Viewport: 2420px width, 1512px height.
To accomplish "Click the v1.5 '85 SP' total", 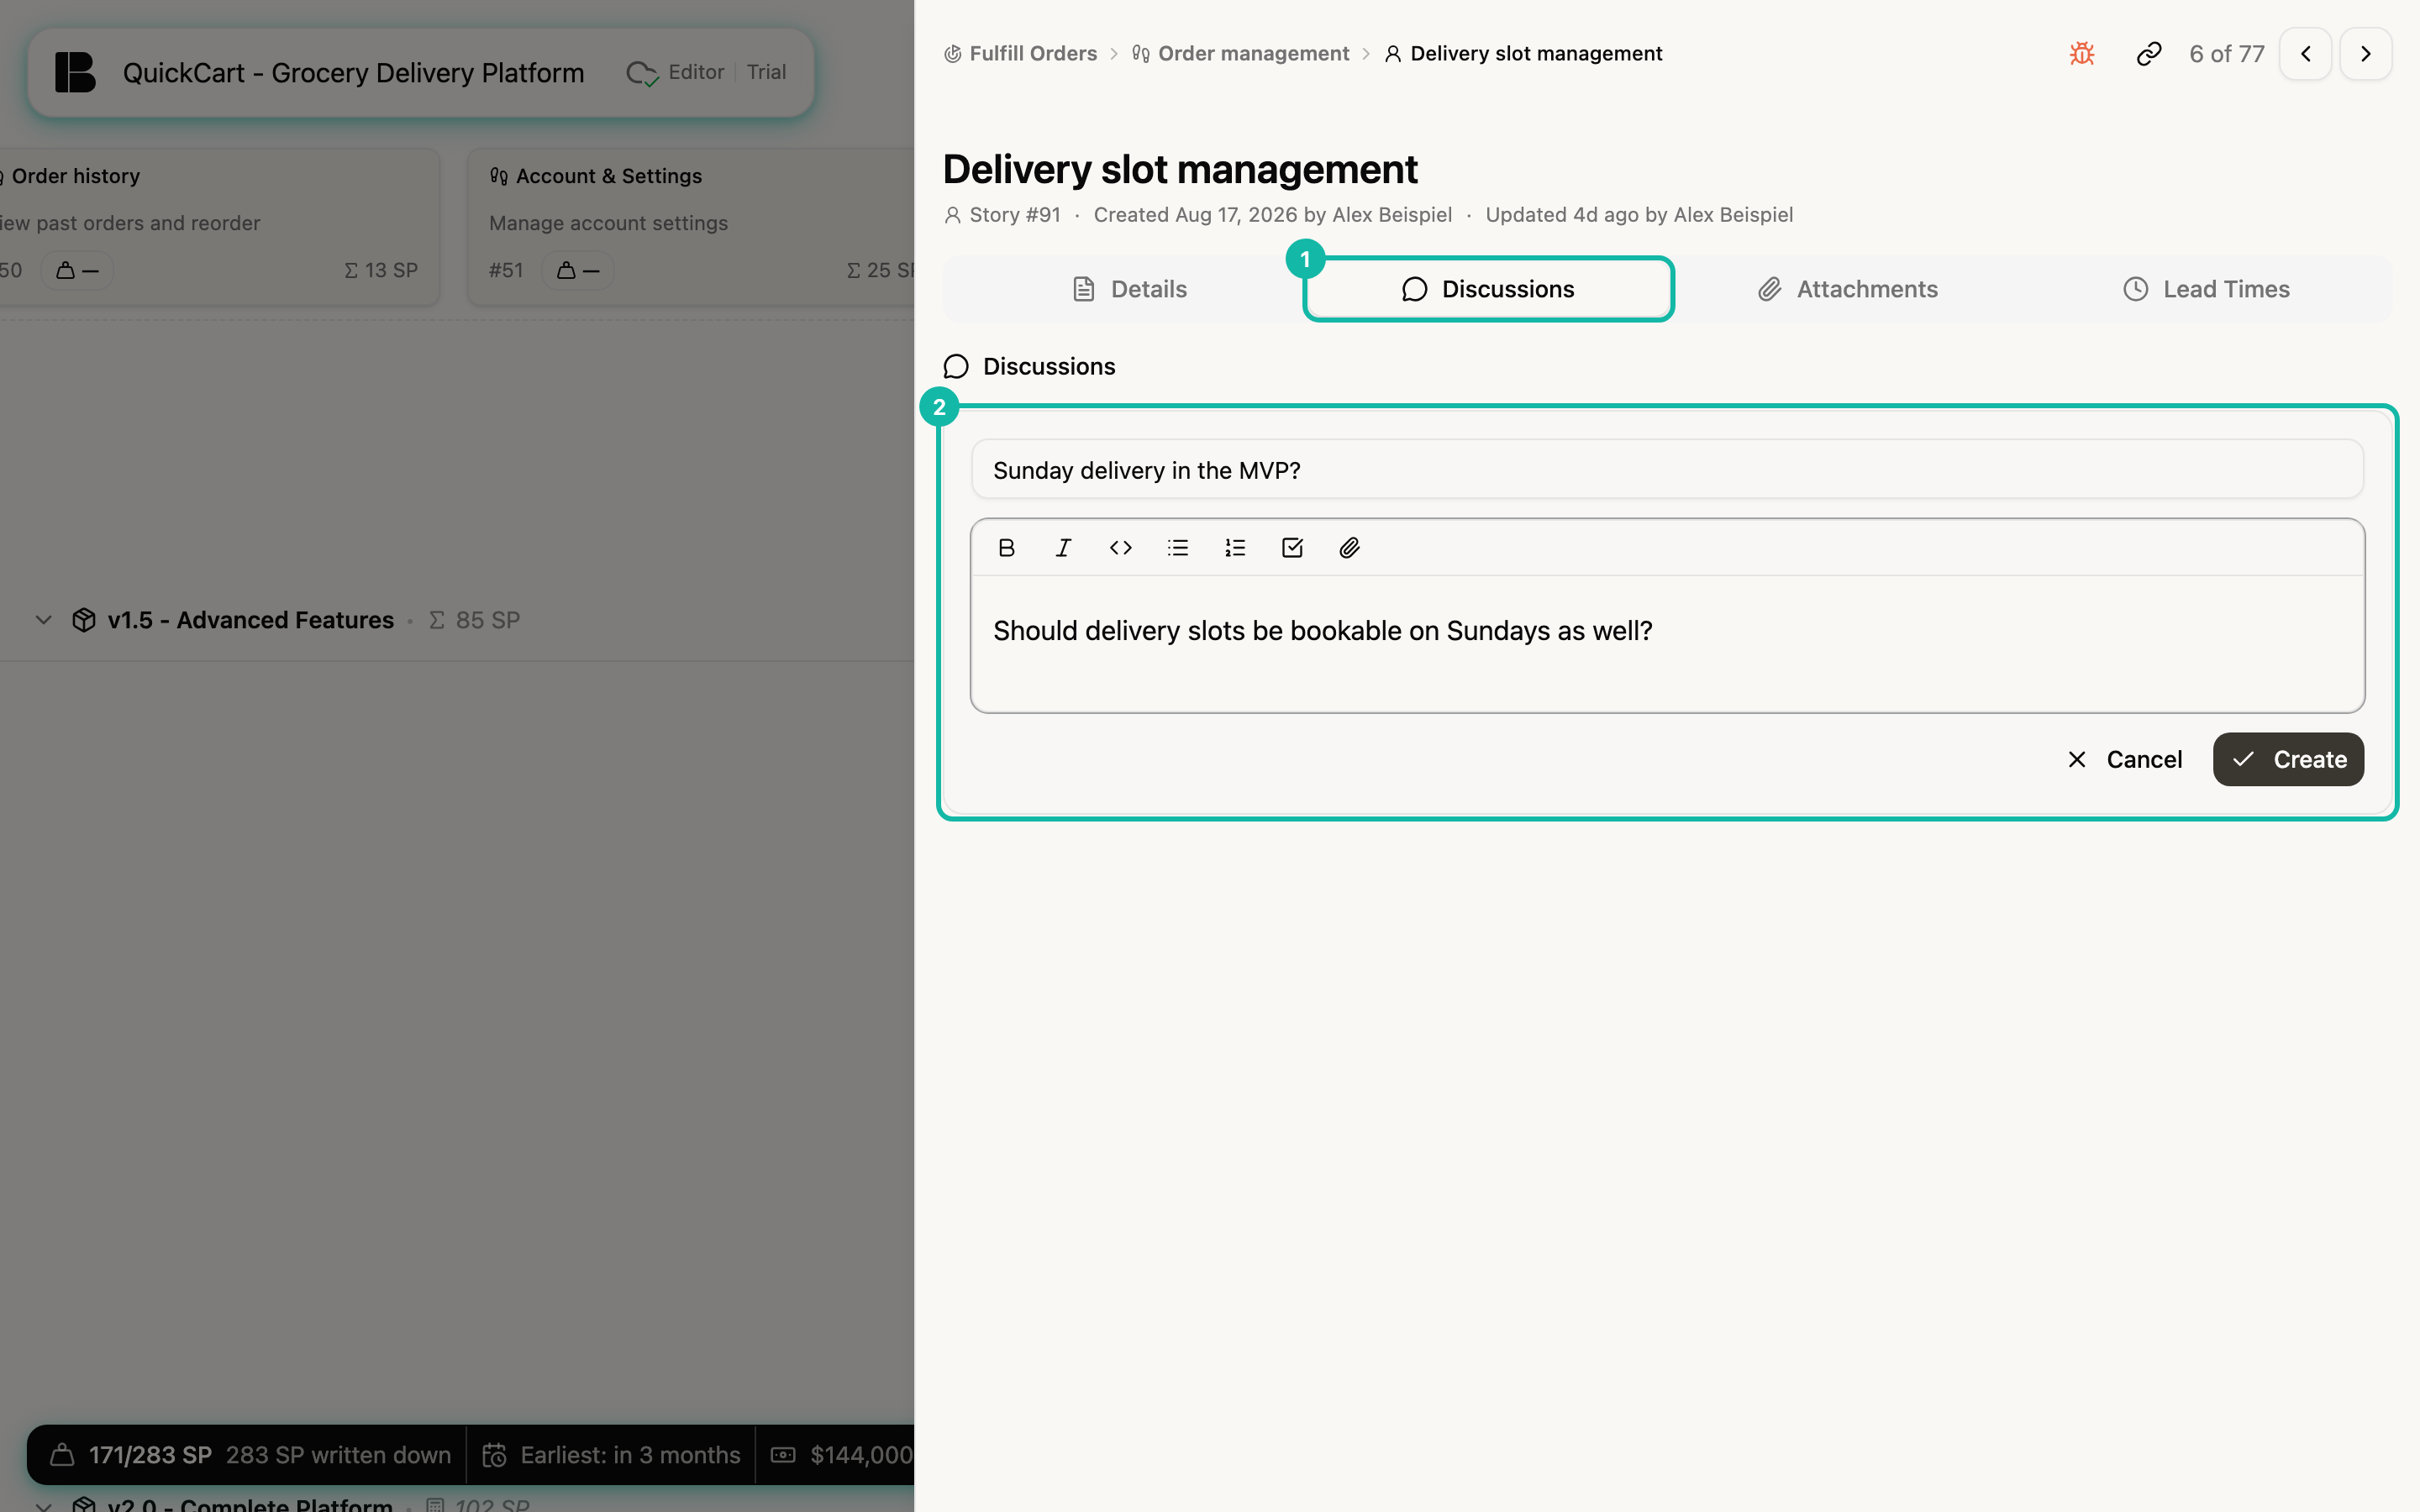I will pyautogui.click(x=475, y=620).
